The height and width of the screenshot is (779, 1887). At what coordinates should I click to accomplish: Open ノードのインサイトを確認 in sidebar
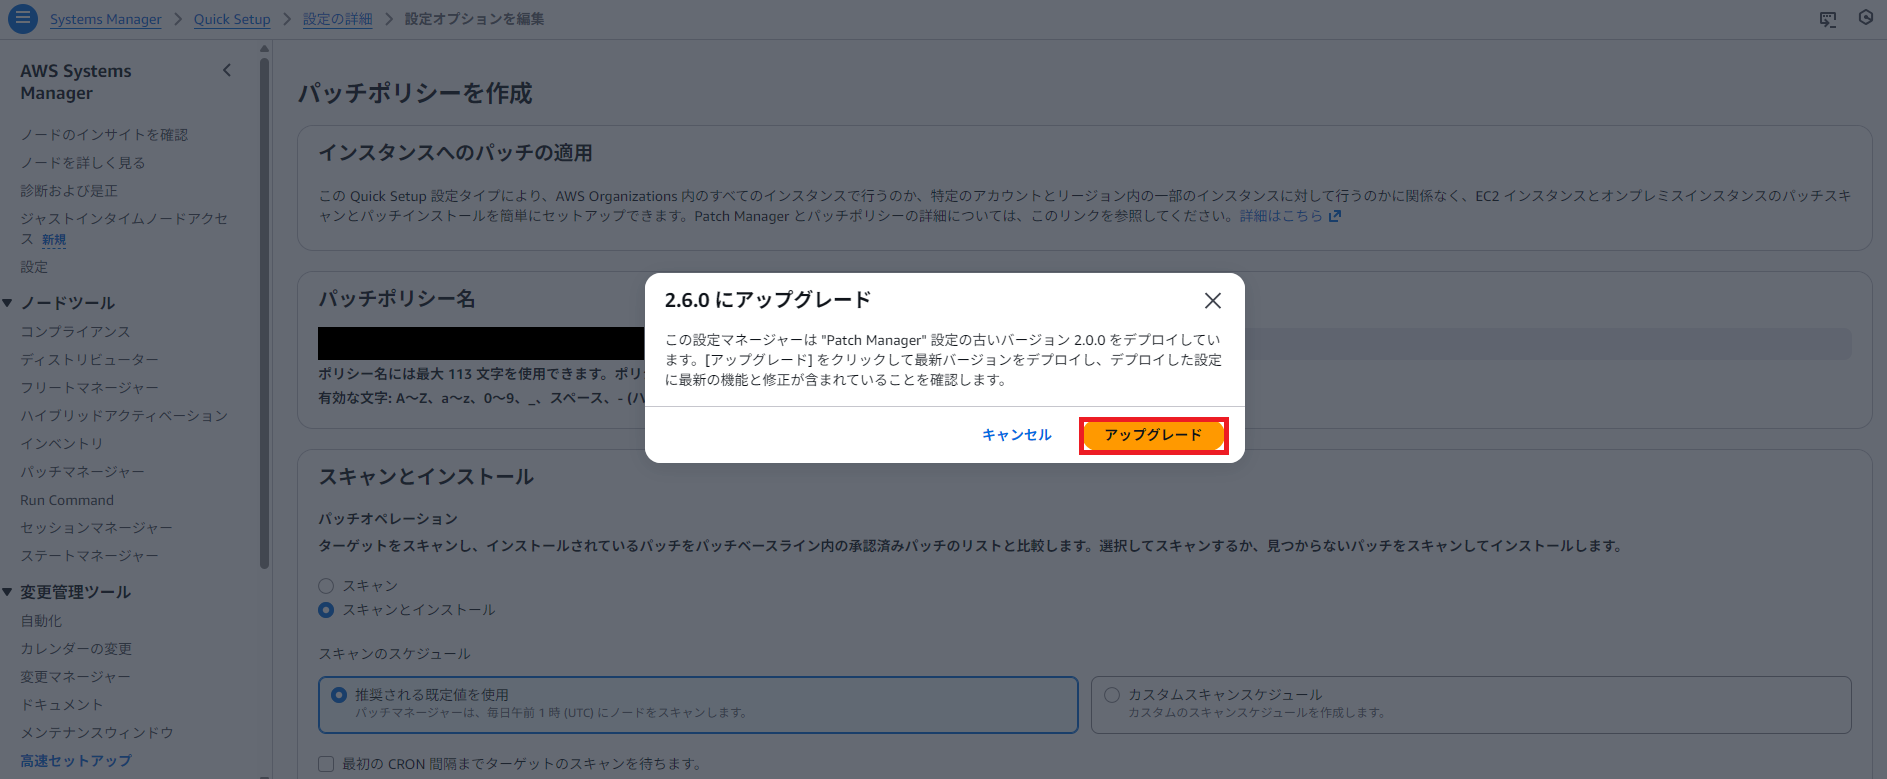coord(104,135)
